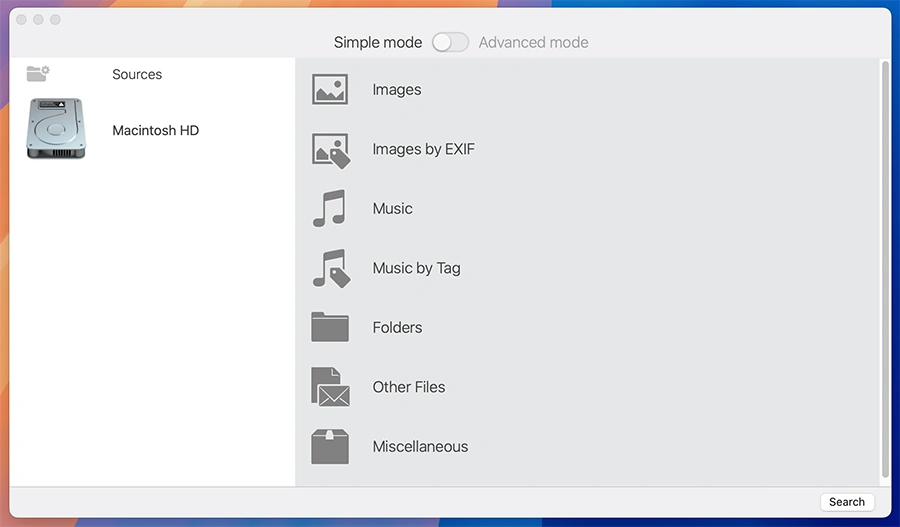900x527 pixels.
Task: Click the Simple mode label
Action: coord(378,43)
